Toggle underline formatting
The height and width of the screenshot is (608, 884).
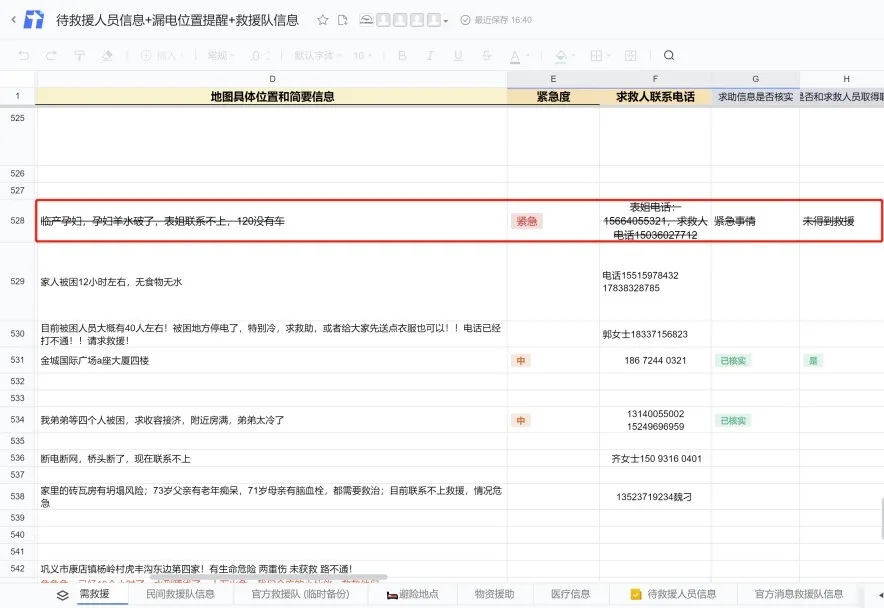[x=458, y=55]
